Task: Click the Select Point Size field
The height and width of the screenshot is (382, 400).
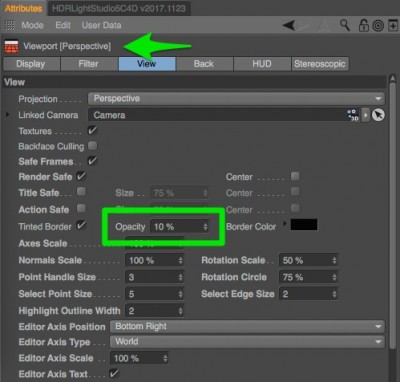Action: (x=154, y=294)
